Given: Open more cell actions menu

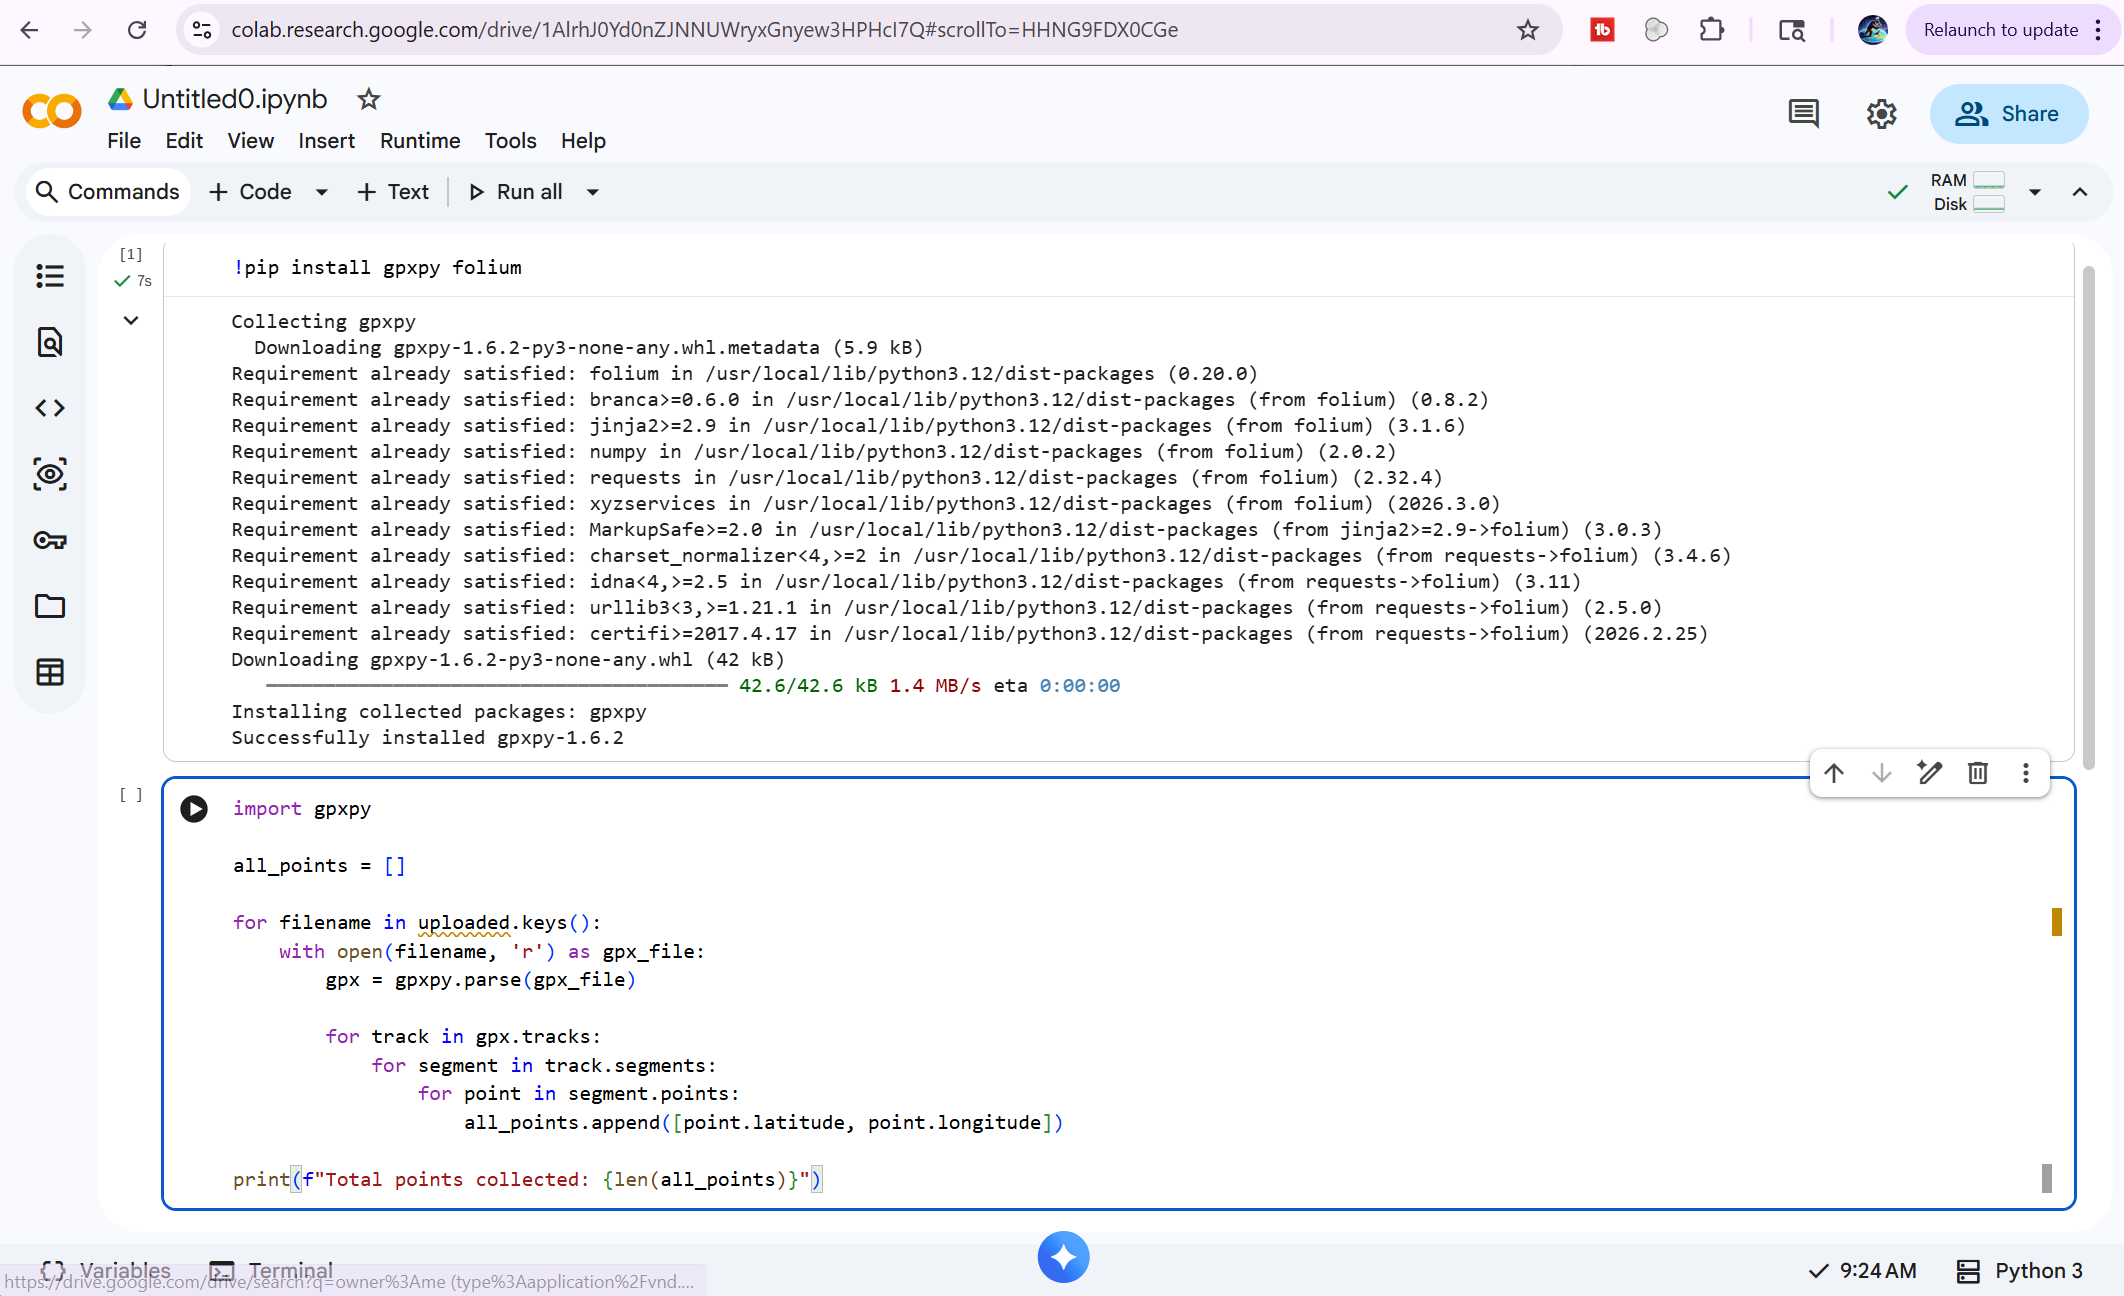Looking at the screenshot, I should tap(2026, 773).
